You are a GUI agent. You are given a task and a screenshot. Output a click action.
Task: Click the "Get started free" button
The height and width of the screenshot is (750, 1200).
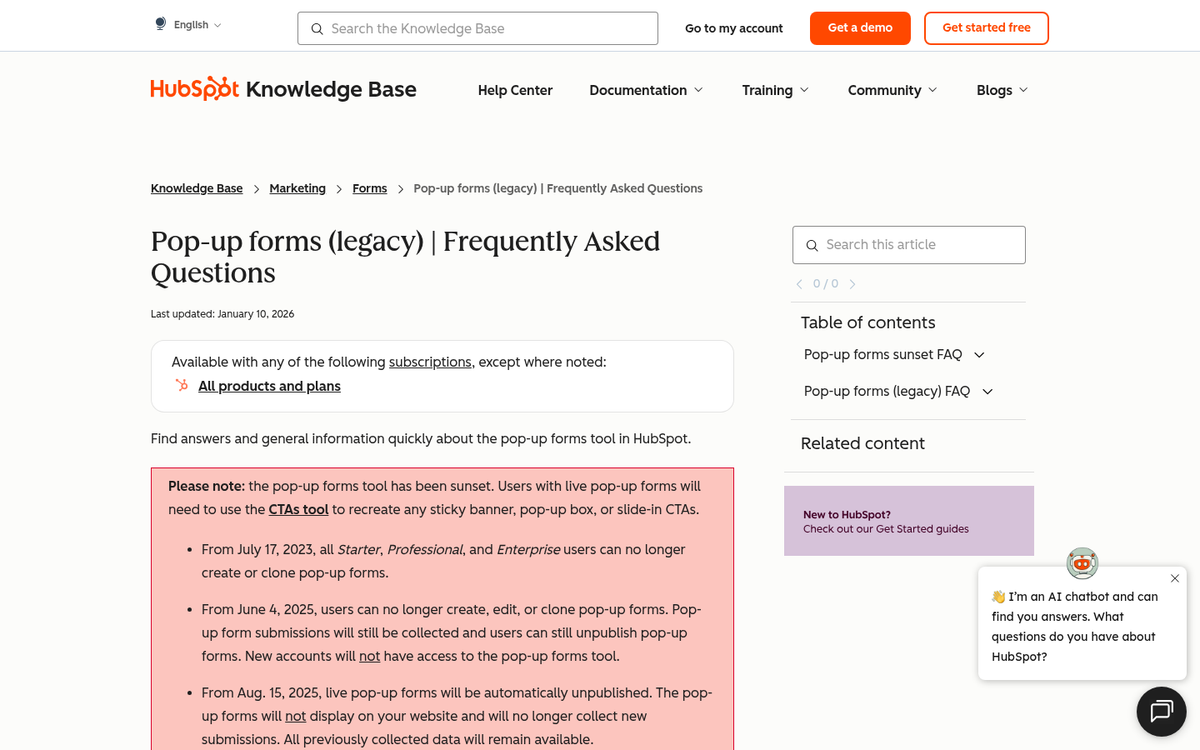[986, 28]
